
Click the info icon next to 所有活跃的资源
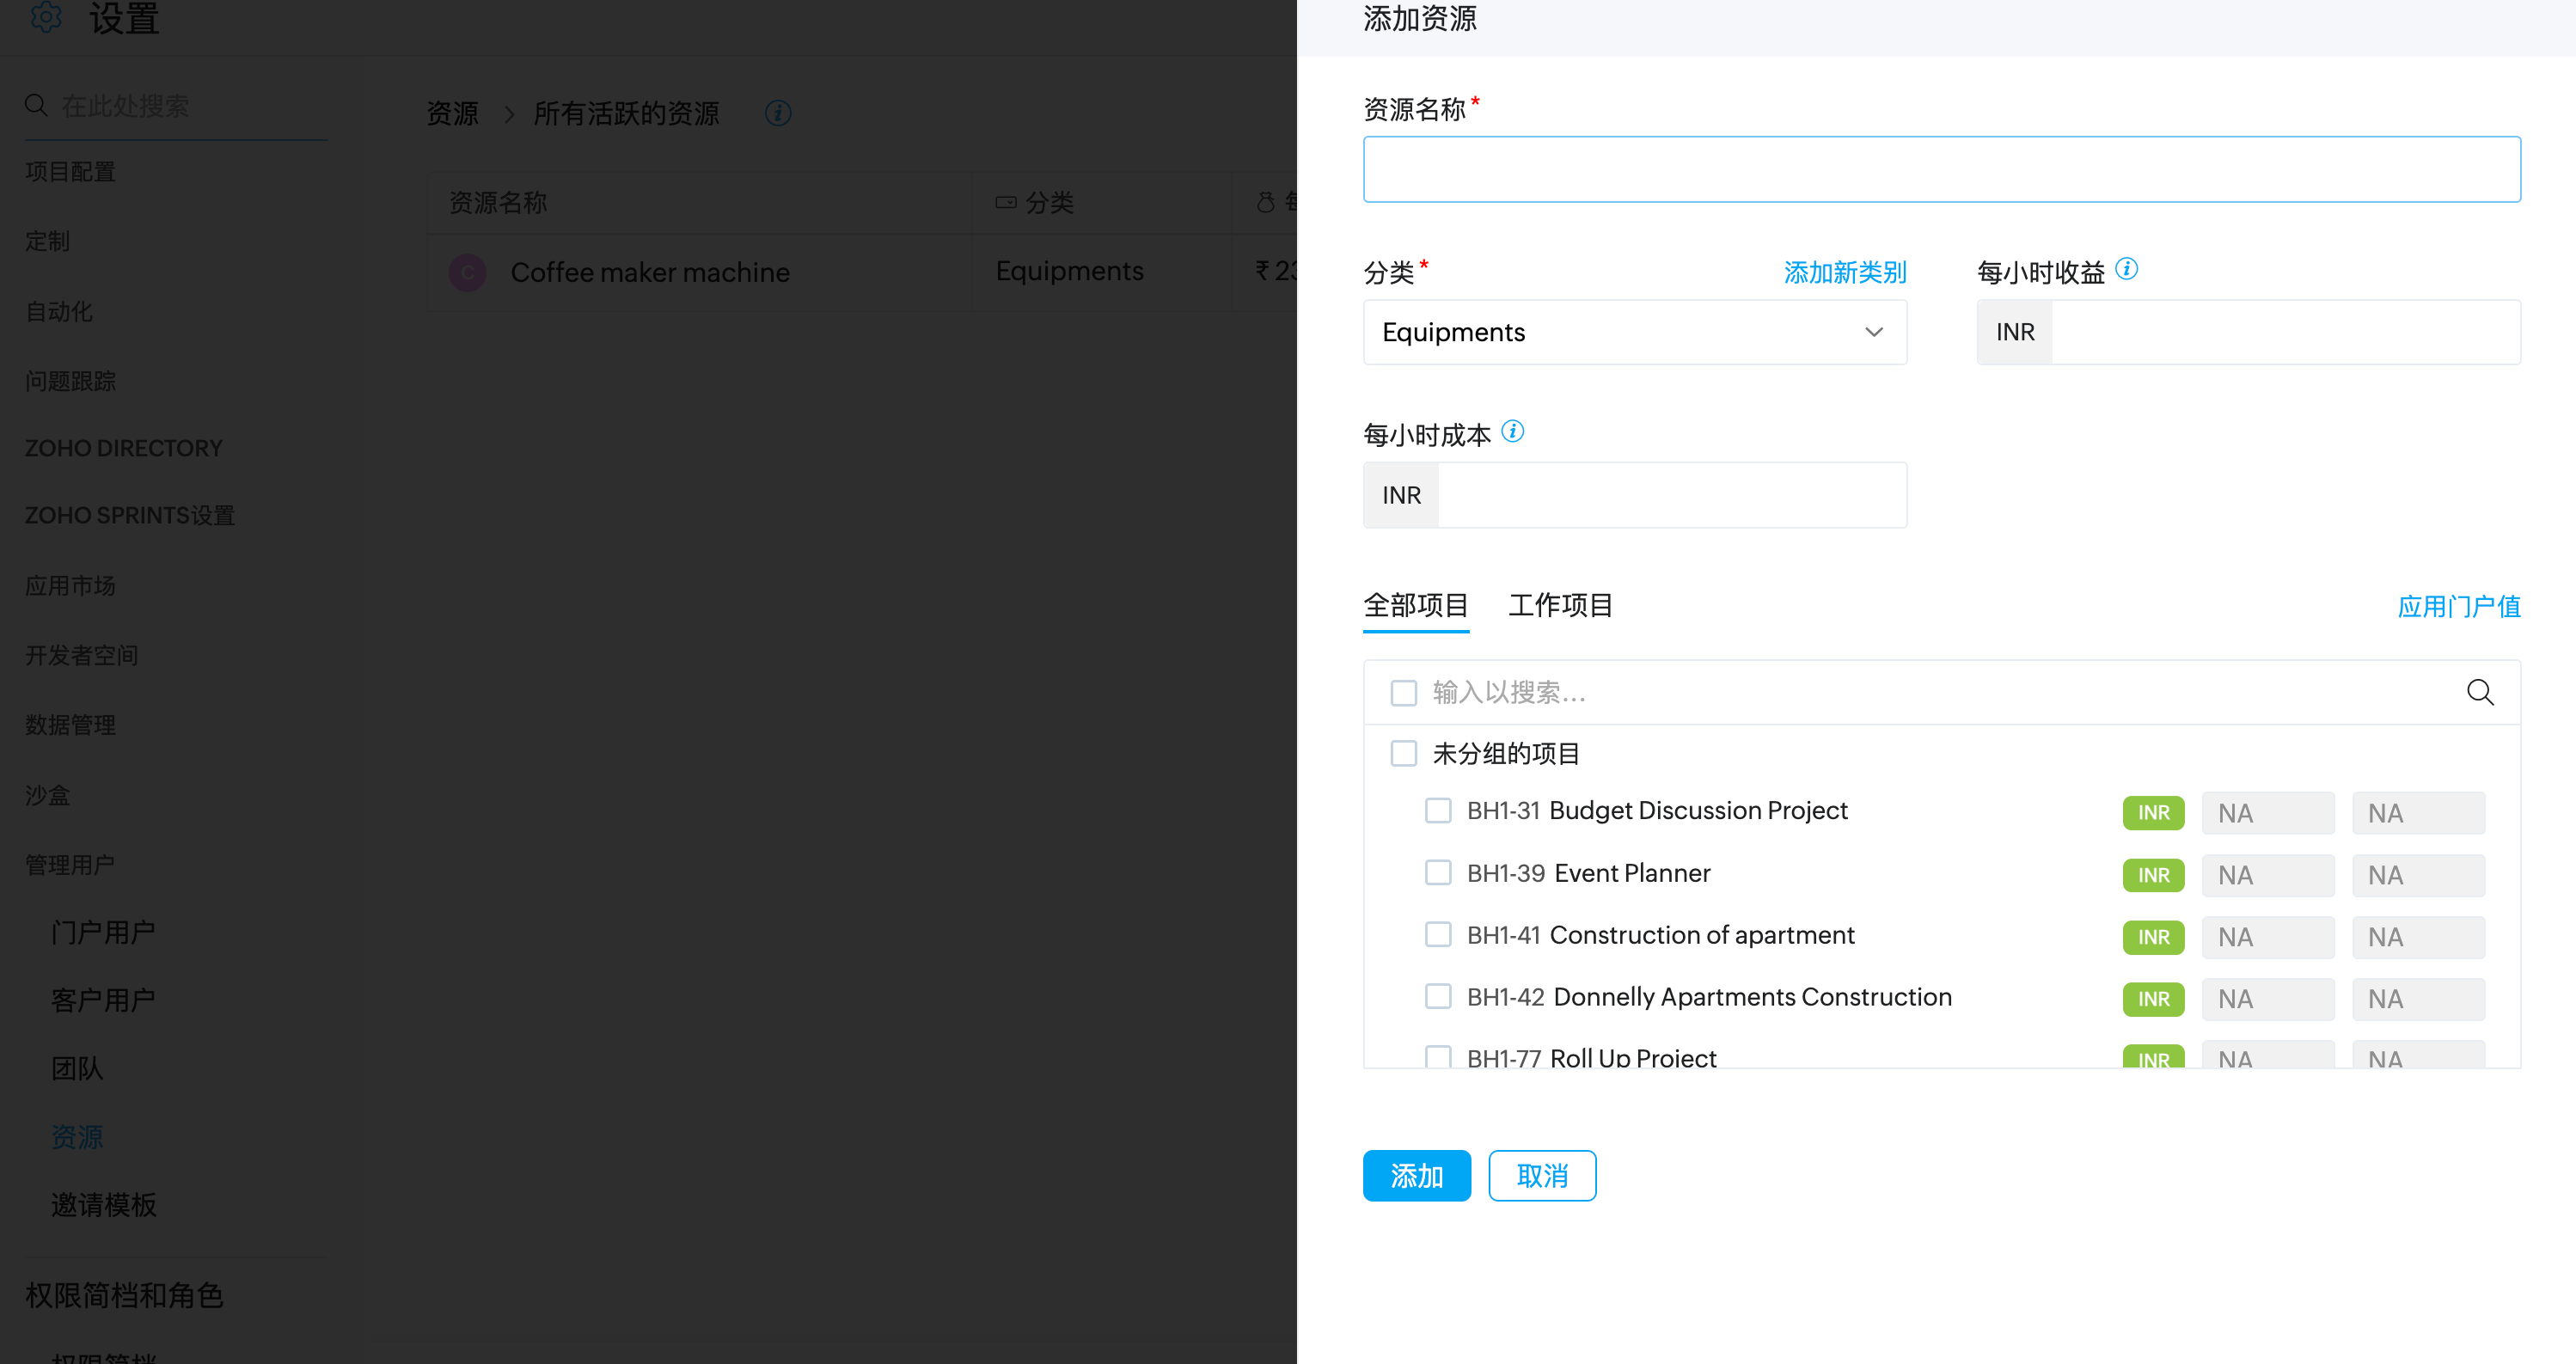778,113
